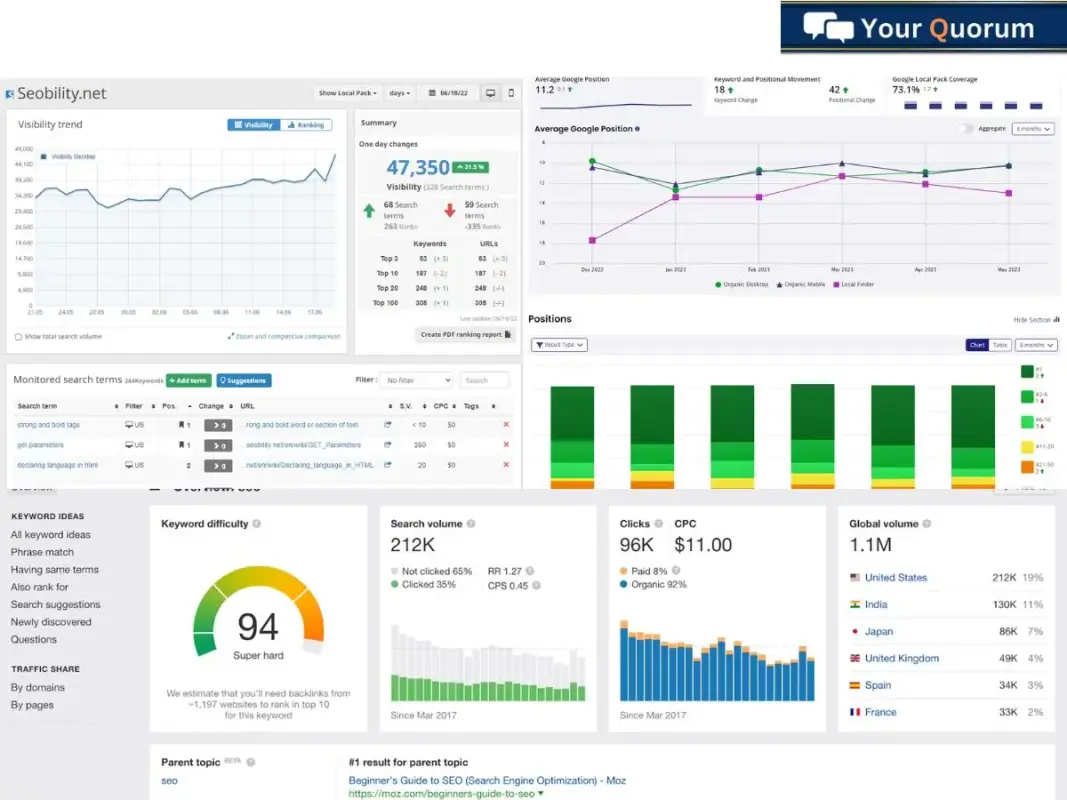Click the CPS 0.45 help icon
Screen dimensions: 1067x800
click(x=536, y=585)
